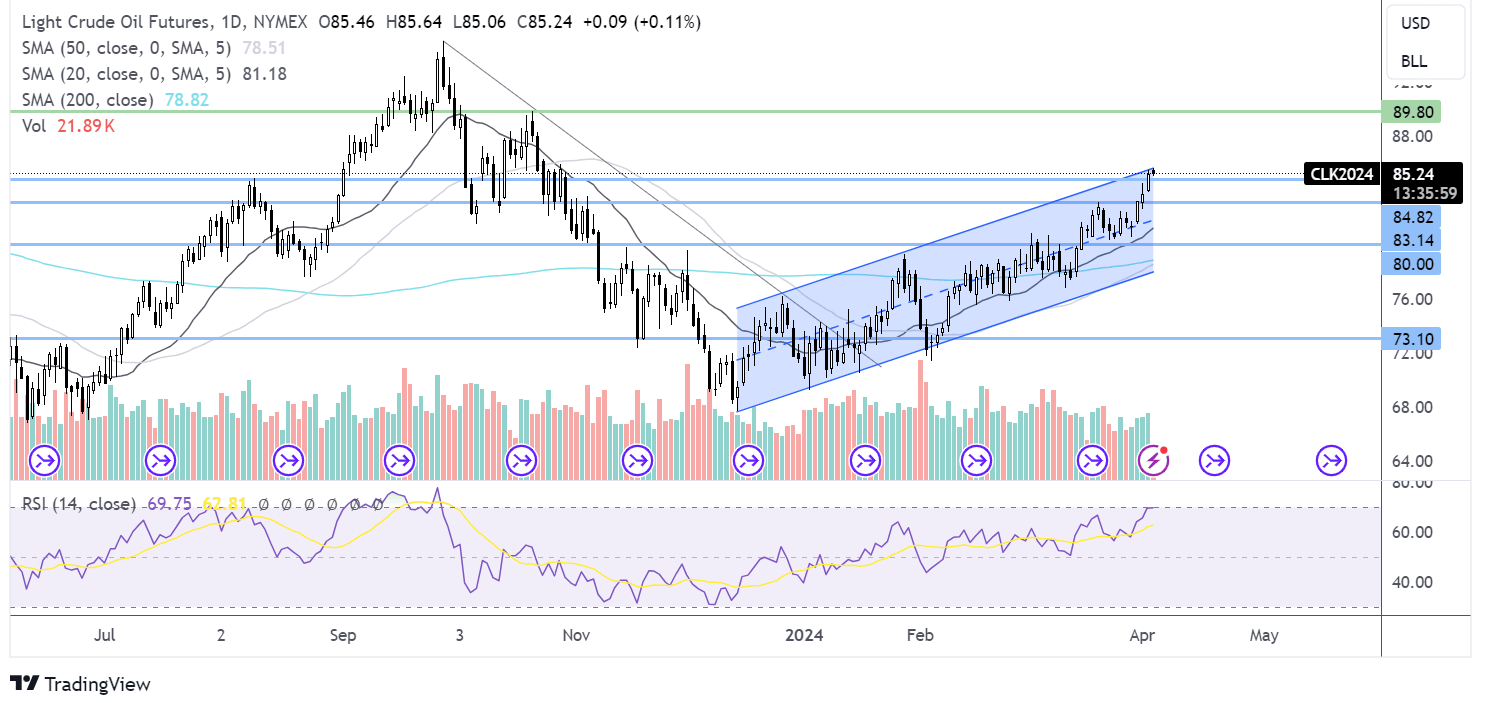This screenshot has height=703, width=1486.
Task: Click the green 89.80 price label
Action: pyautogui.click(x=1409, y=112)
